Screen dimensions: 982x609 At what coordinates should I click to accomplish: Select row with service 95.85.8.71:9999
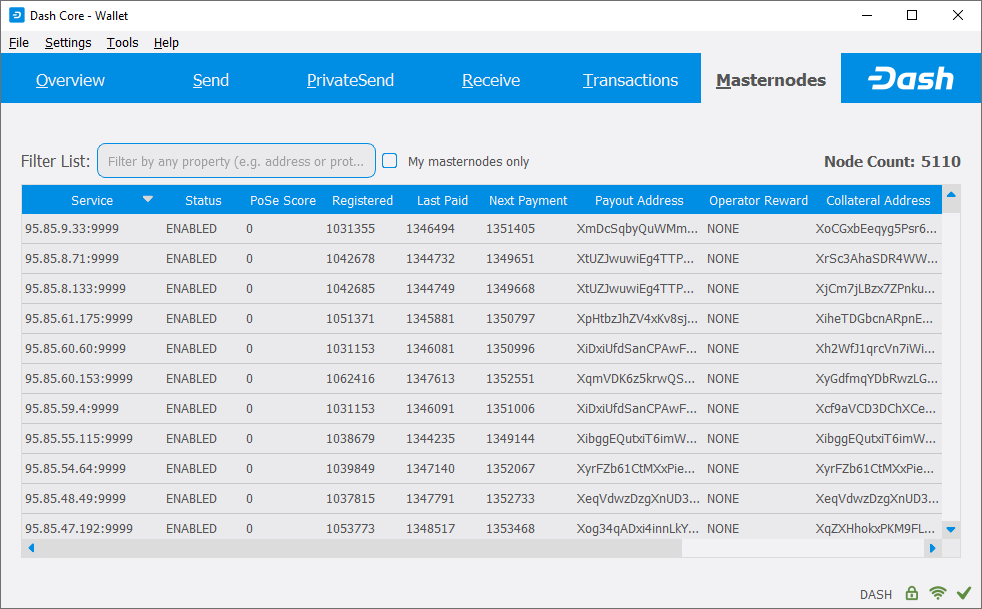tap(482, 259)
